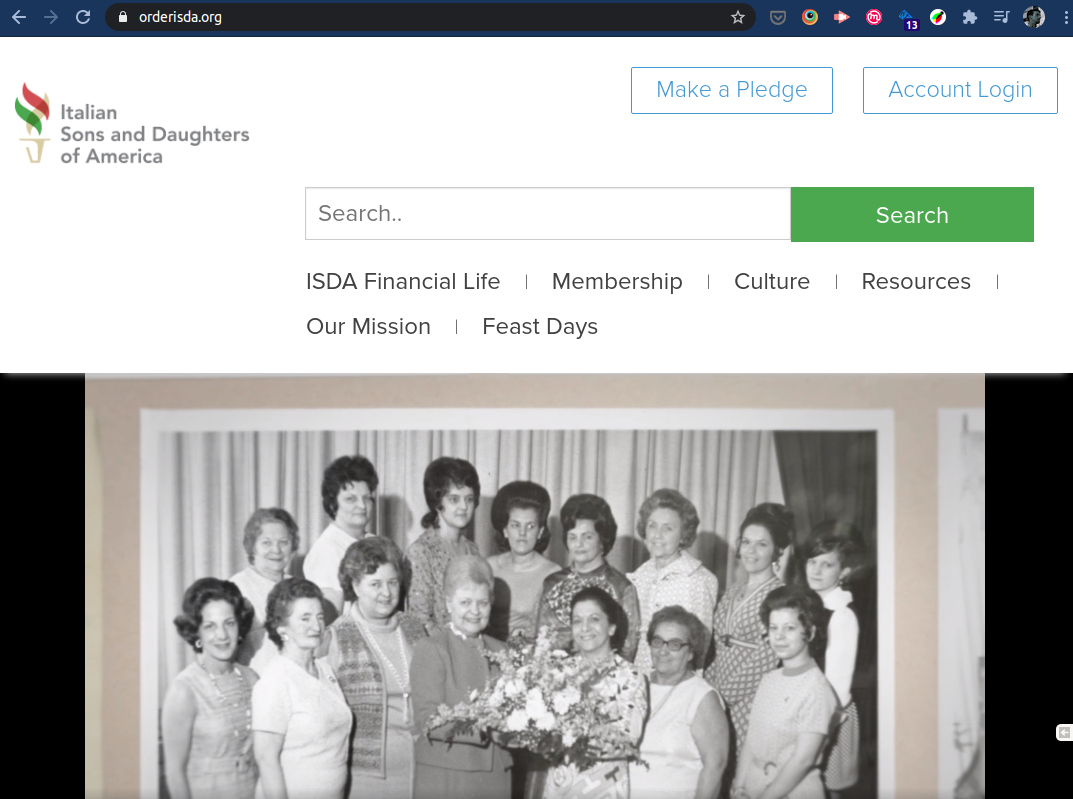Open the Account Login page

(x=960, y=90)
